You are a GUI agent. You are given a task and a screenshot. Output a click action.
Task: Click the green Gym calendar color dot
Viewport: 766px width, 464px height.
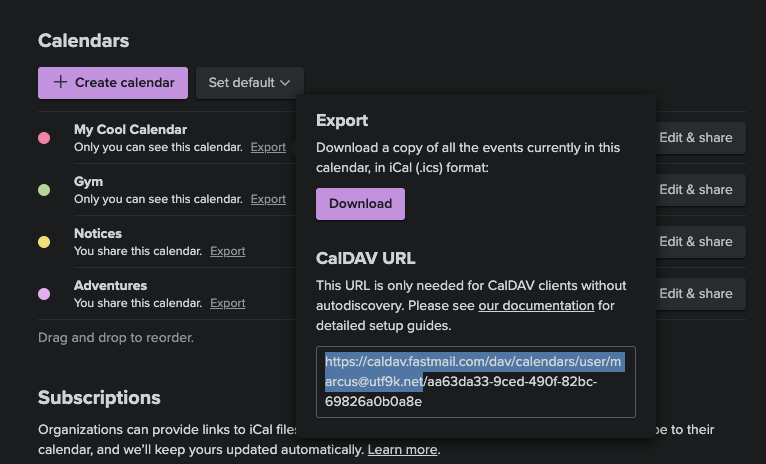tap(44, 190)
